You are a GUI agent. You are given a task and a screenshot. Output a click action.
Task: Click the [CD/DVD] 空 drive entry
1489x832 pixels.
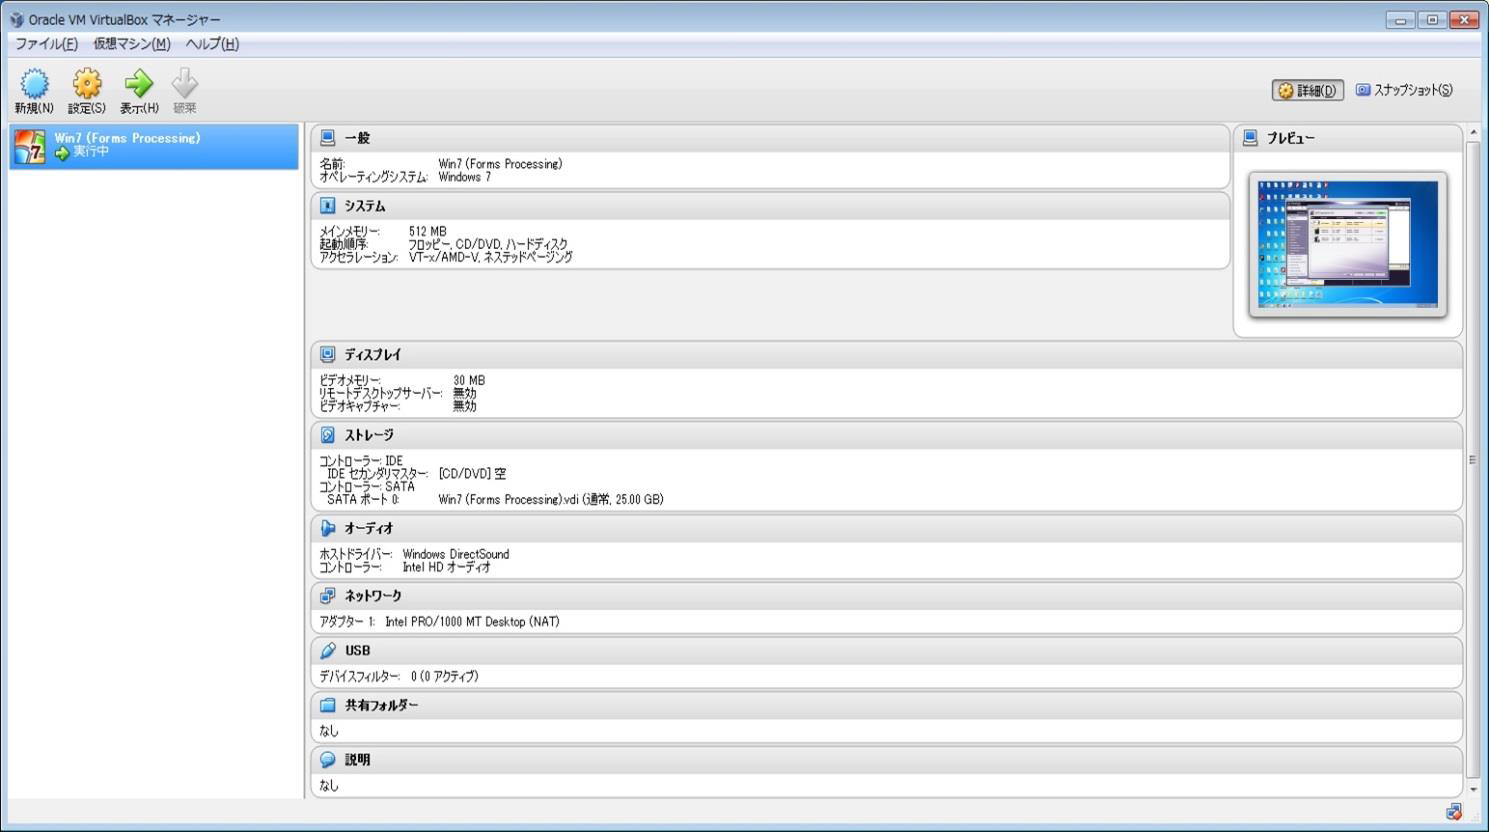[x=472, y=474]
